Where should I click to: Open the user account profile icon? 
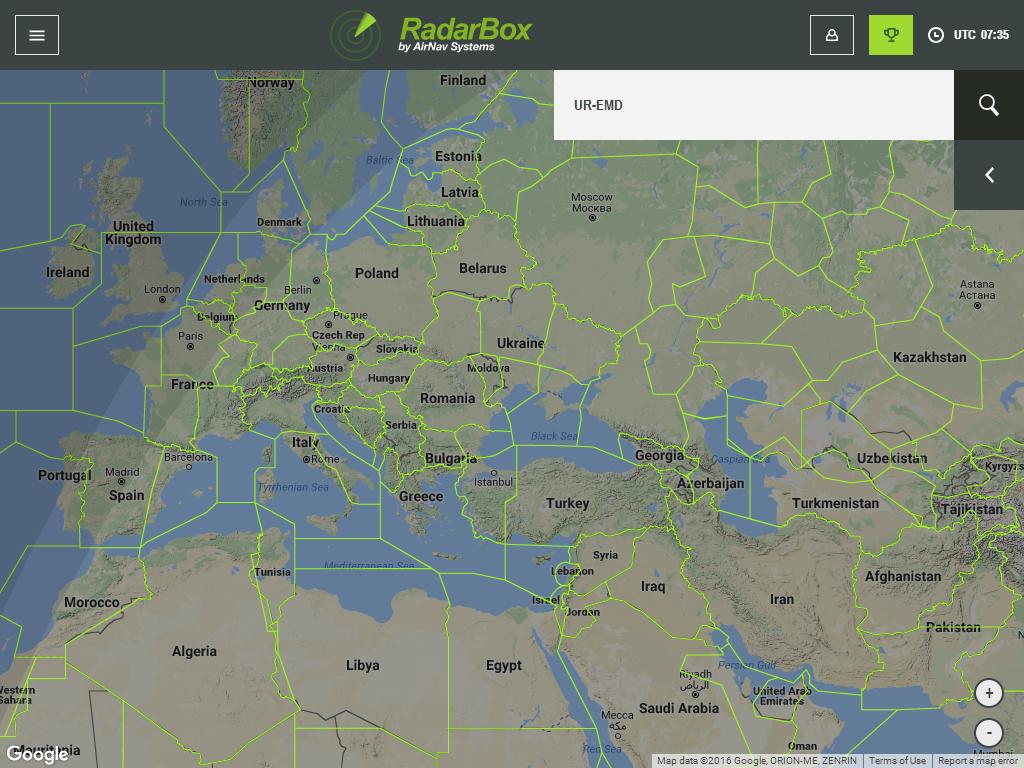coord(831,35)
